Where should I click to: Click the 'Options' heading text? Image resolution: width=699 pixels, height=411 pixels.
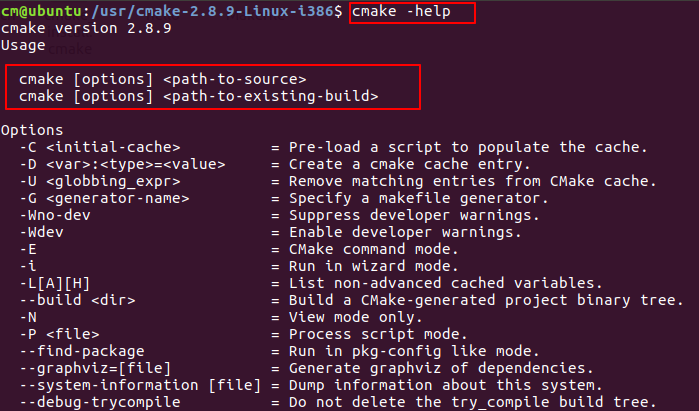pyautogui.click(x=32, y=130)
